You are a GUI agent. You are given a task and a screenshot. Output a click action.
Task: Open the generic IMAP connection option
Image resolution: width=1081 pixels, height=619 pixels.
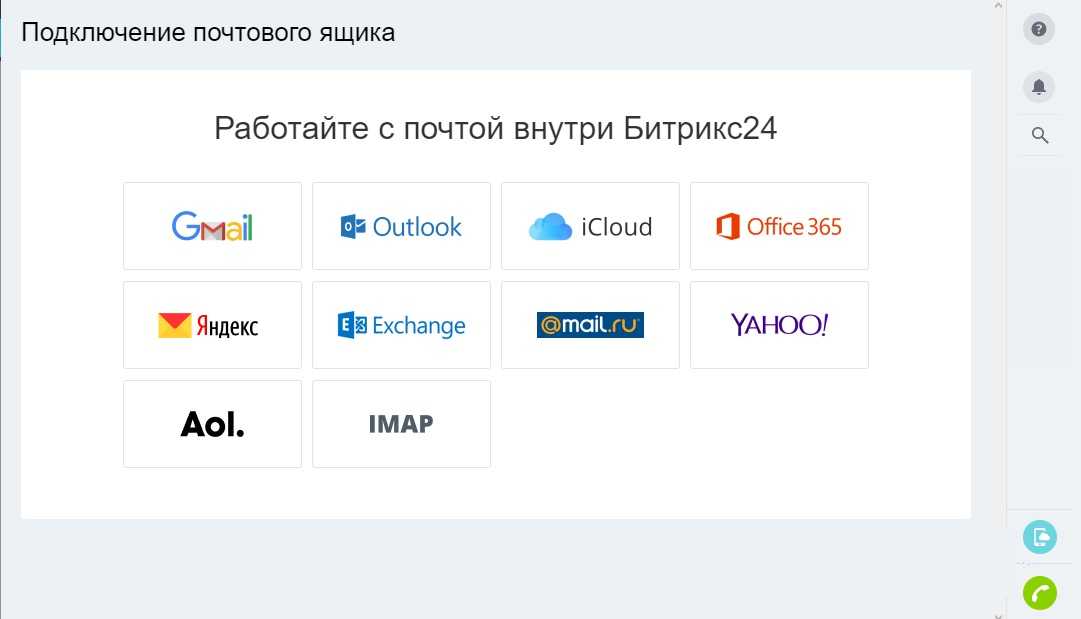click(401, 424)
